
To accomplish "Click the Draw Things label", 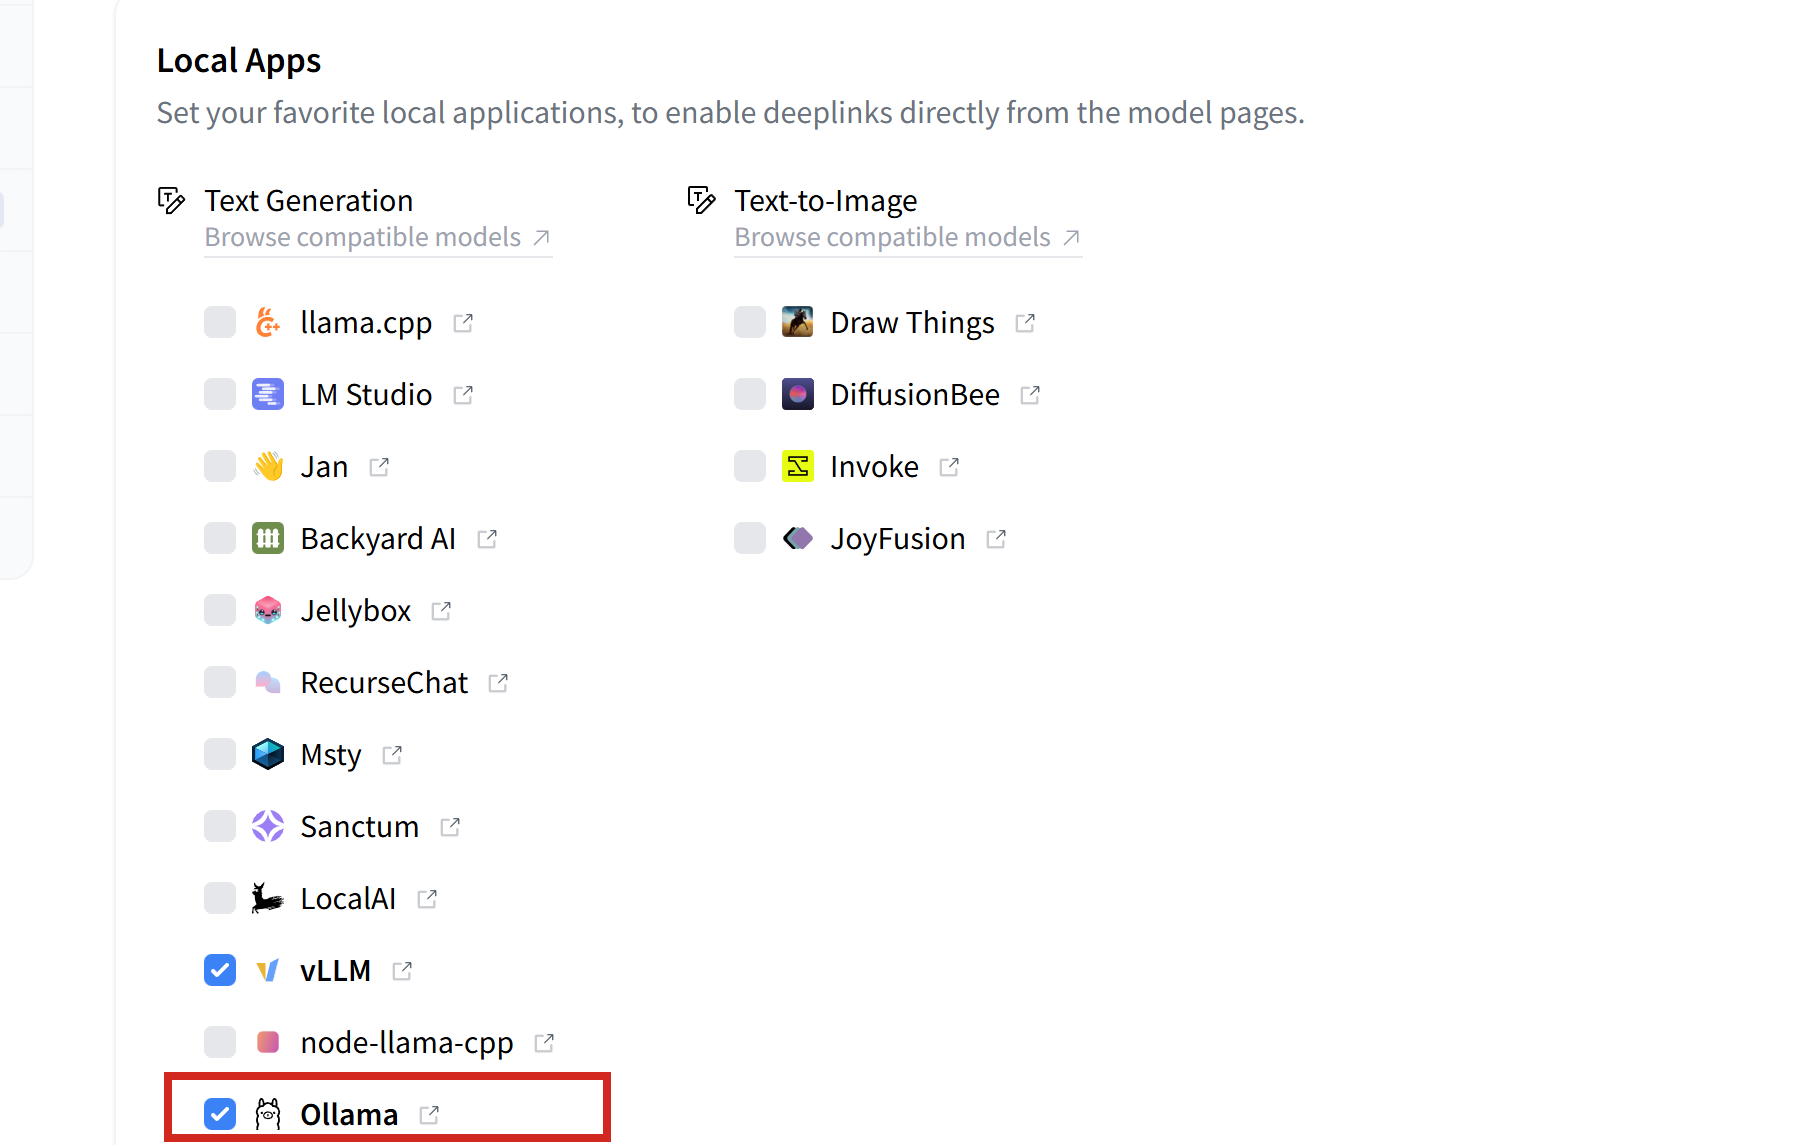I will [x=913, y=323].
